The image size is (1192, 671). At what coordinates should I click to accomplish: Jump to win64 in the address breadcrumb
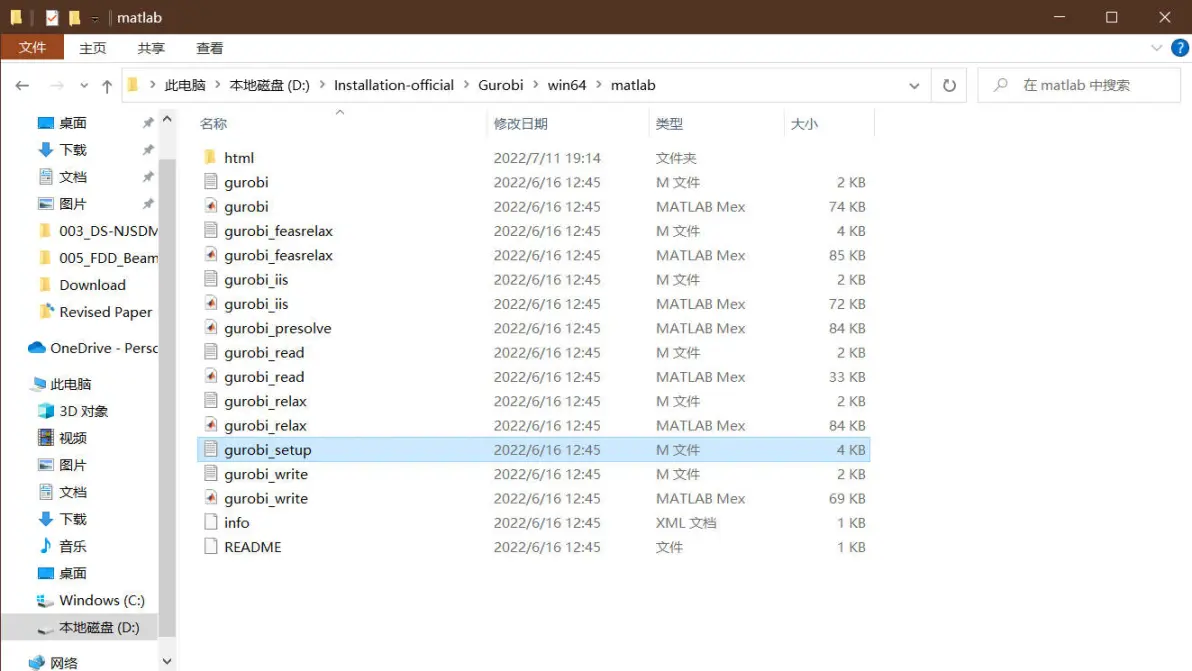click(x=566, y=85)
